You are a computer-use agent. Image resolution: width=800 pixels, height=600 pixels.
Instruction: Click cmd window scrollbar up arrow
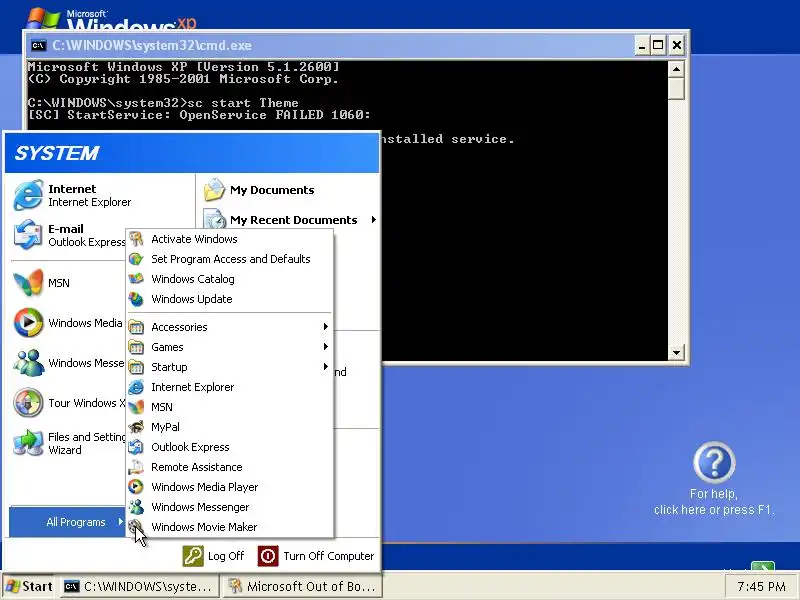676,69
